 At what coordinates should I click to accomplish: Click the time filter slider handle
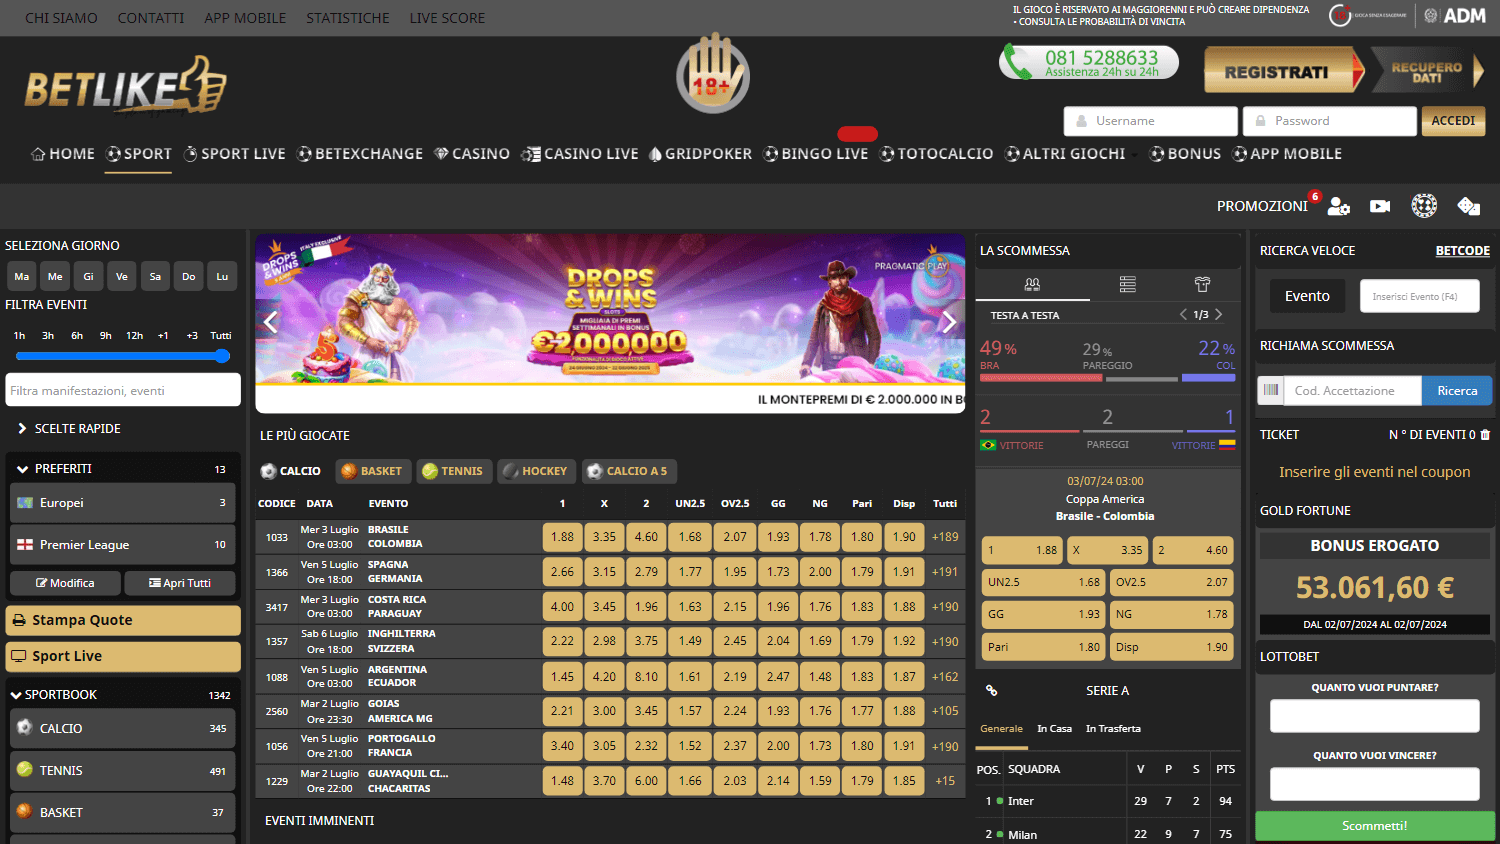click(222, 356)
